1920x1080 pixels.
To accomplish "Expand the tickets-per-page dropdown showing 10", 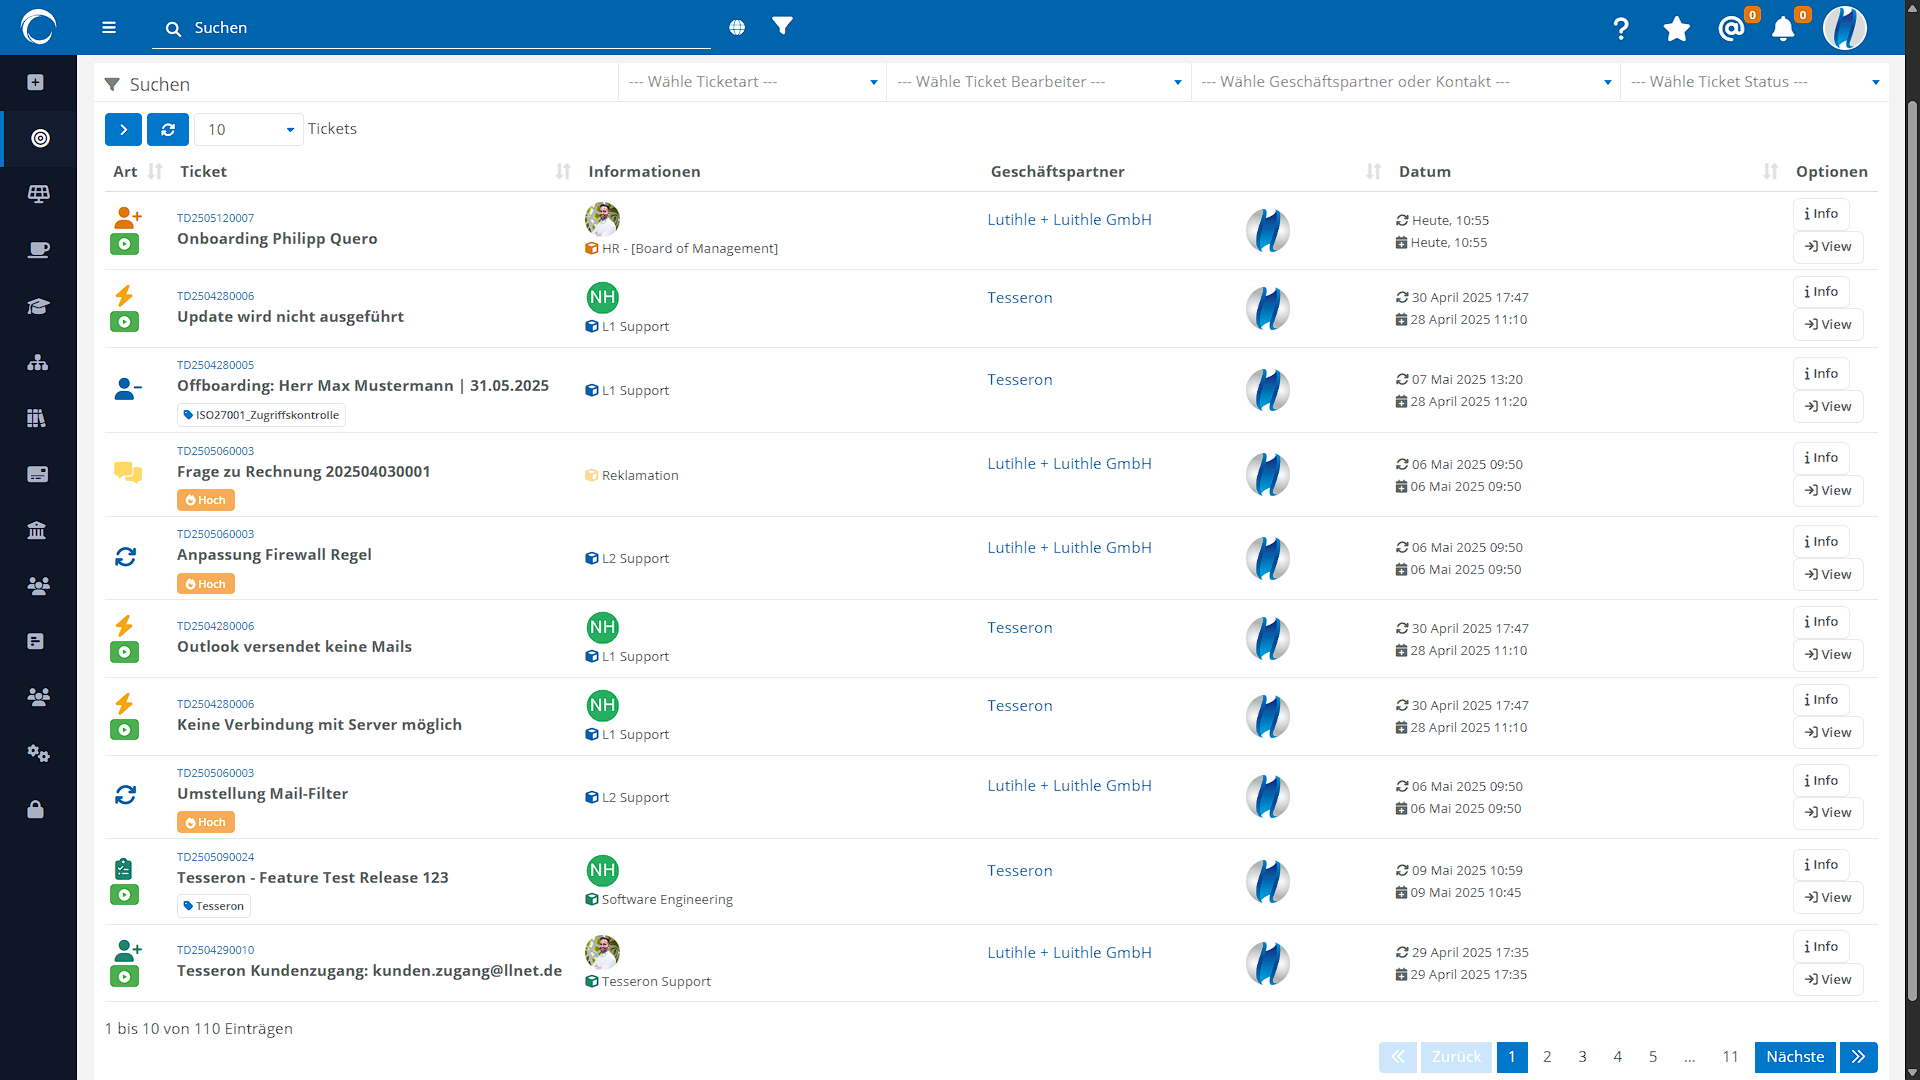I will coord(249,129).
